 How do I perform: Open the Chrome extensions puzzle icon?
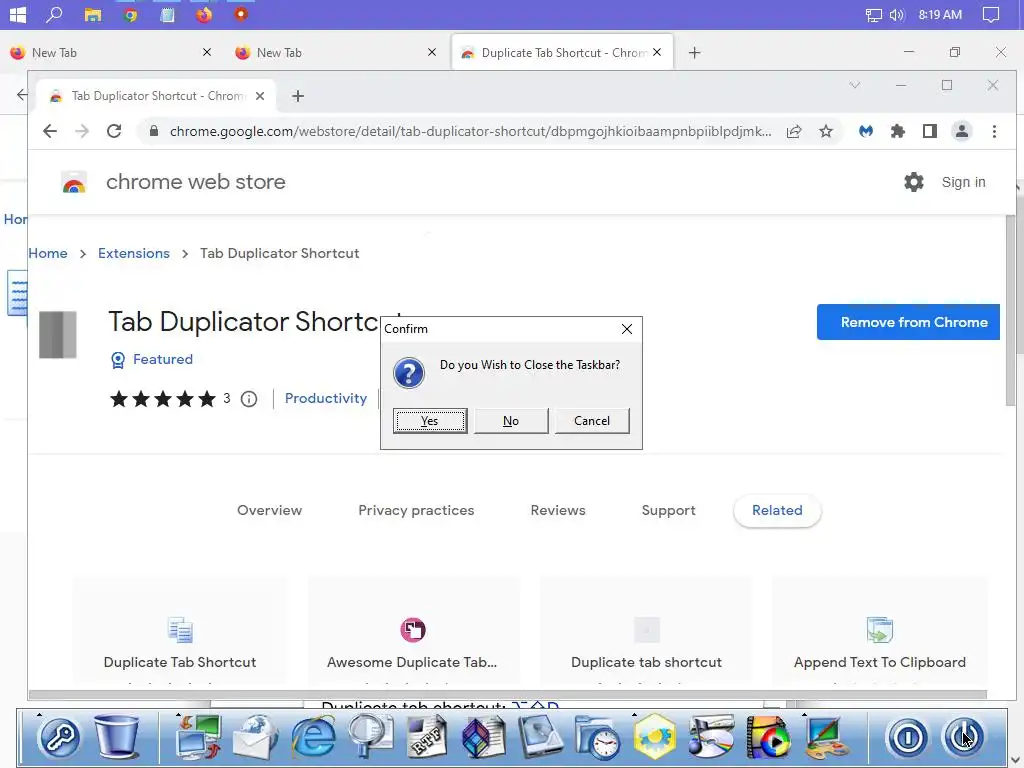(898, 131)
